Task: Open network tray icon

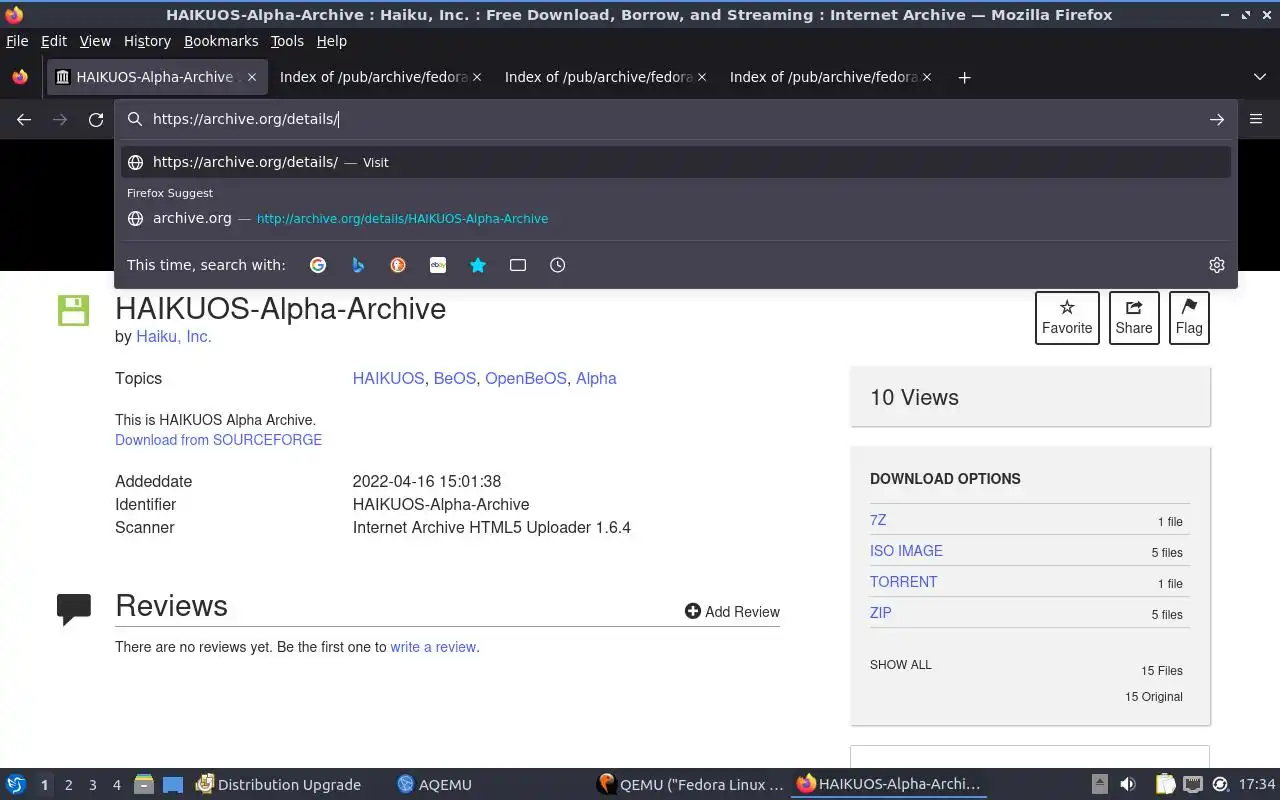Action: (1193, 785)
